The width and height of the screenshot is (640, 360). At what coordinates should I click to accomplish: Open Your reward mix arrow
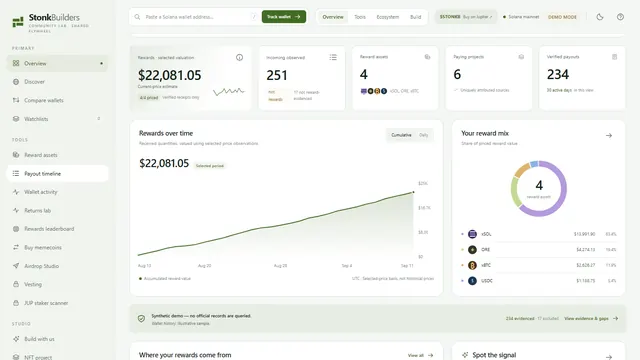(x=609, y=135)
